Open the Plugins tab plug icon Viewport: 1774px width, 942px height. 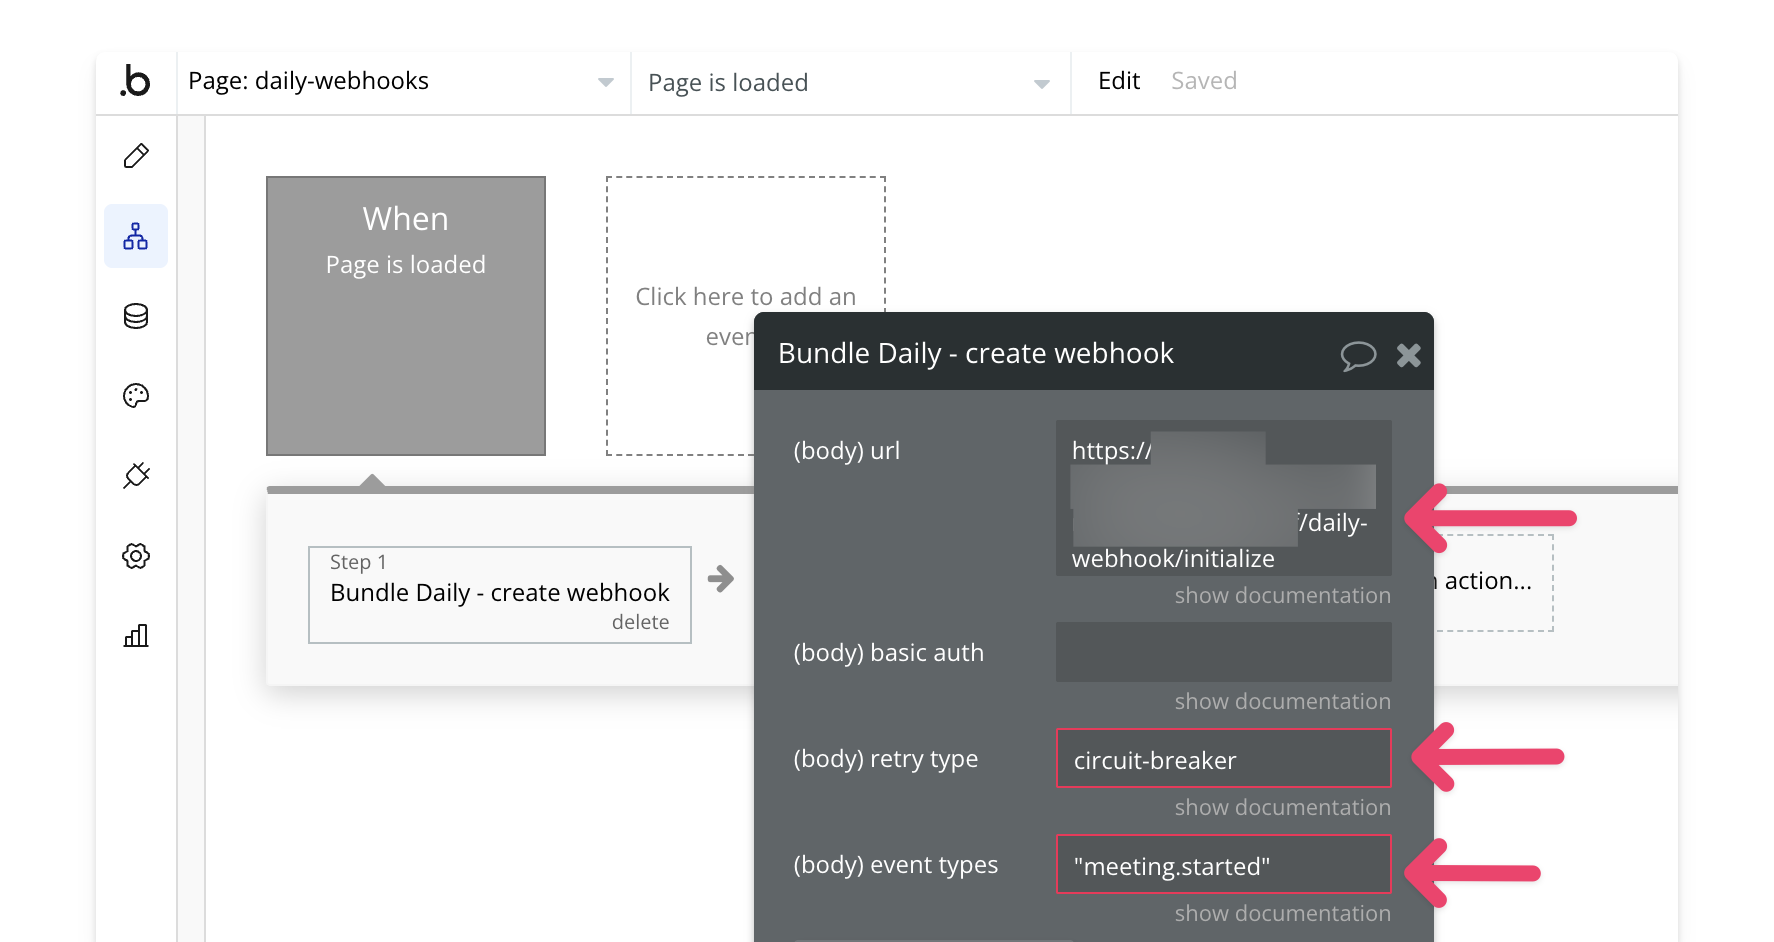point(136,475)
